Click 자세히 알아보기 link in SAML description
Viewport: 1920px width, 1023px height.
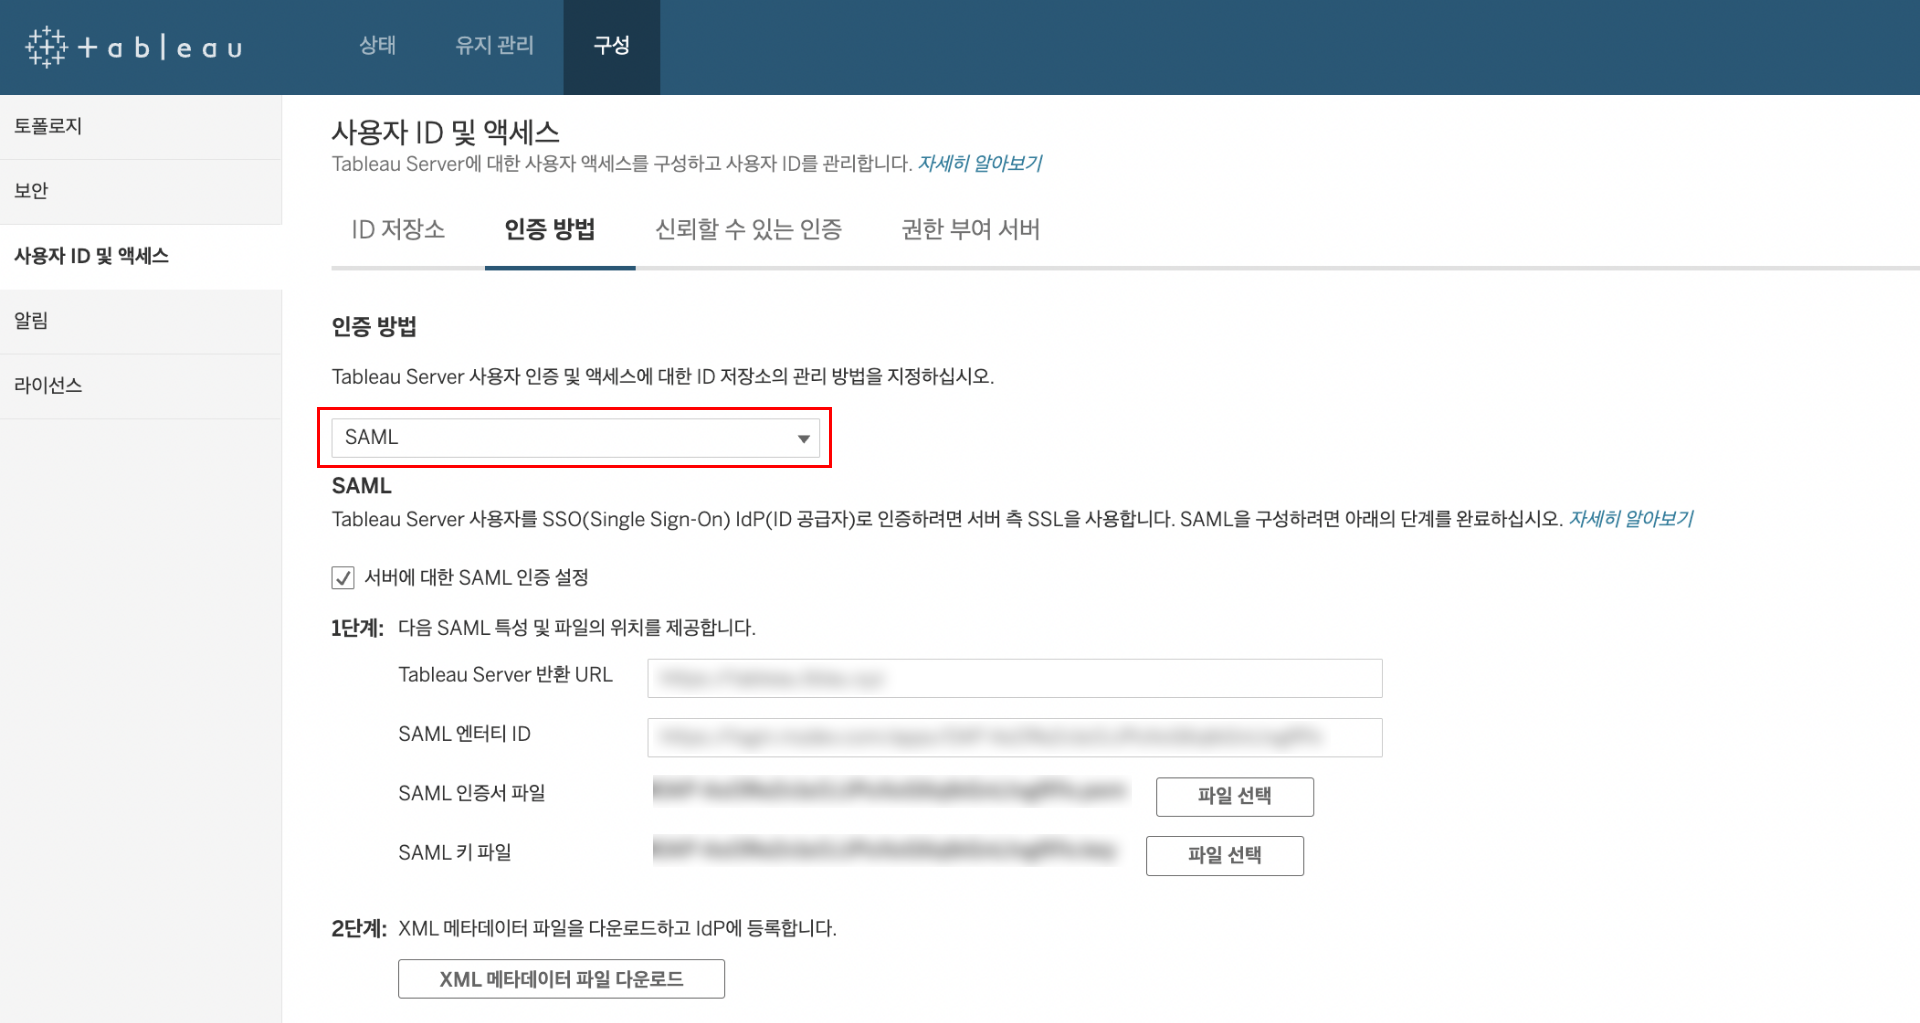tap(1630, 519)
